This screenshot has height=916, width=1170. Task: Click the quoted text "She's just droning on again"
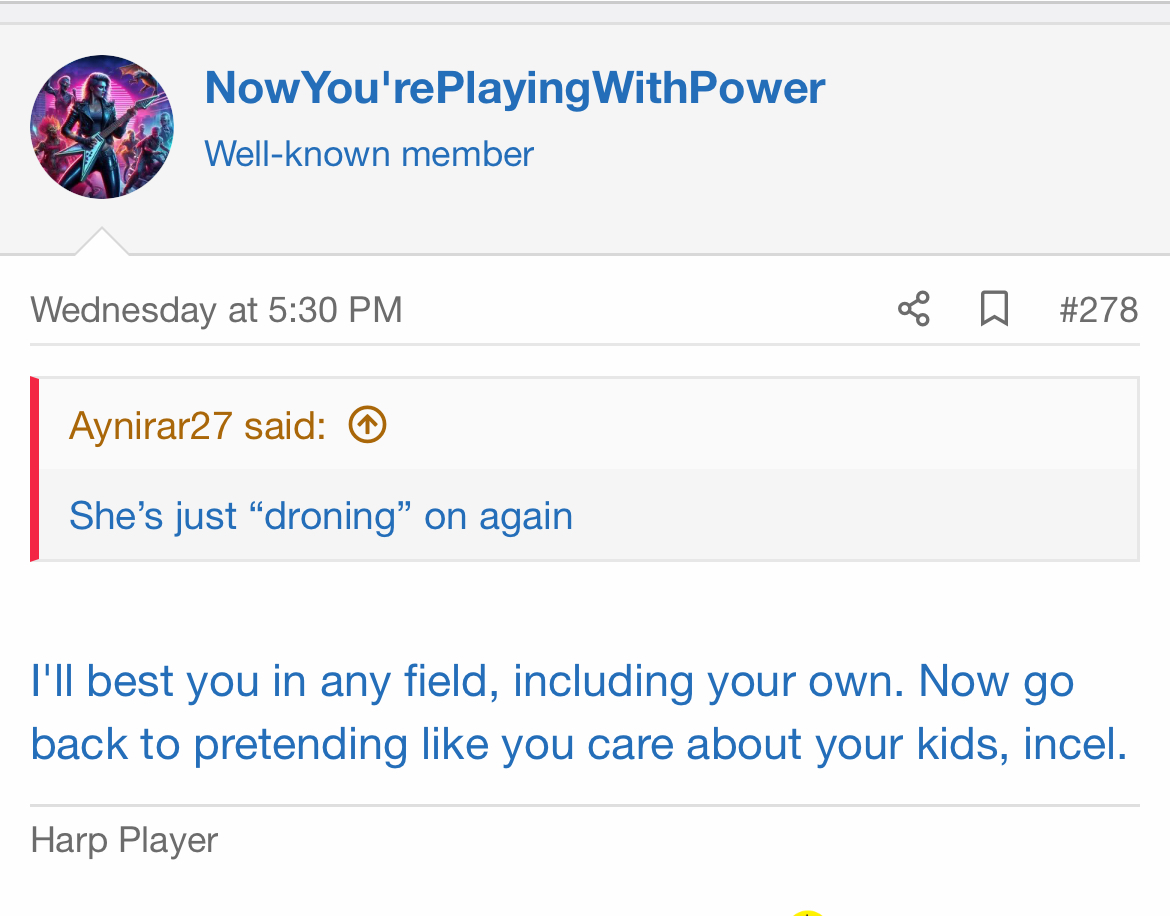[320, 516]
